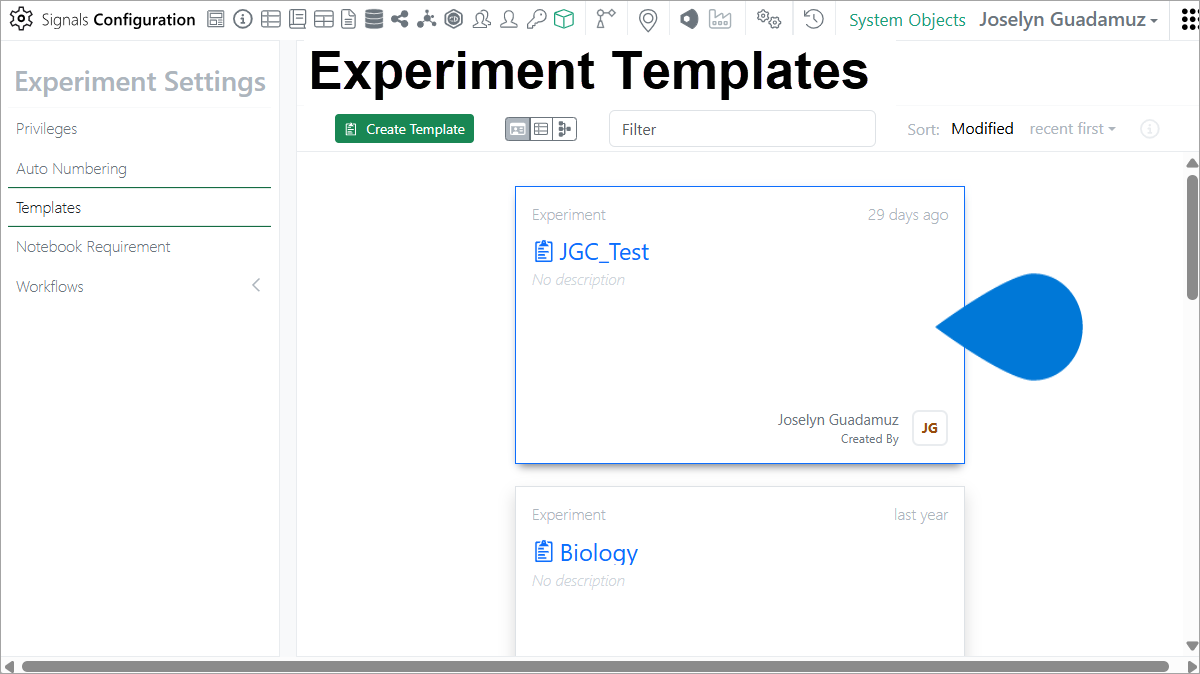Select the database configuration icon
The height and width of the screenshot is (674, 1200).
tap(373, 18)
